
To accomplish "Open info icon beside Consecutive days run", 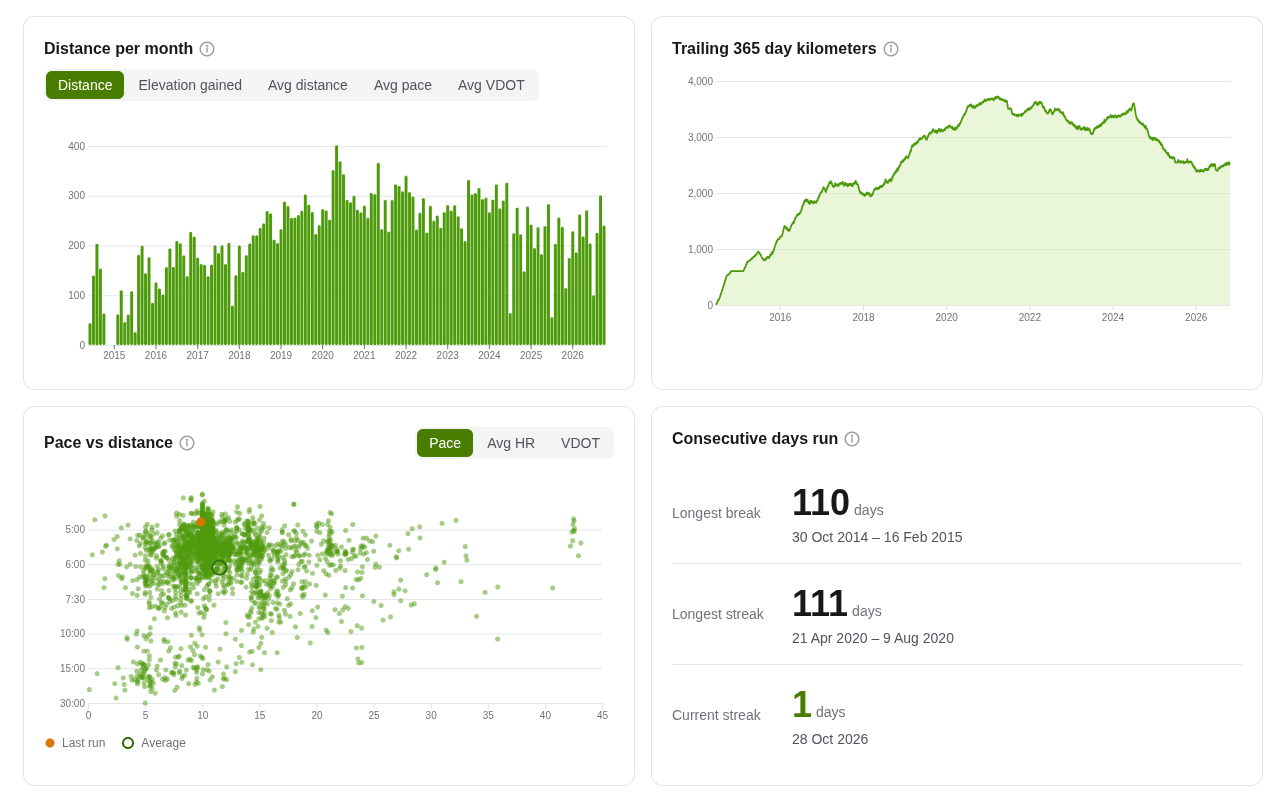I will pos(852,439).
